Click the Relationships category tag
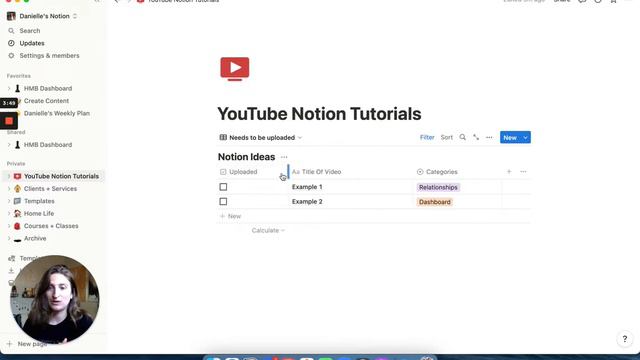The image size is (640, 360). pos(438,187)
